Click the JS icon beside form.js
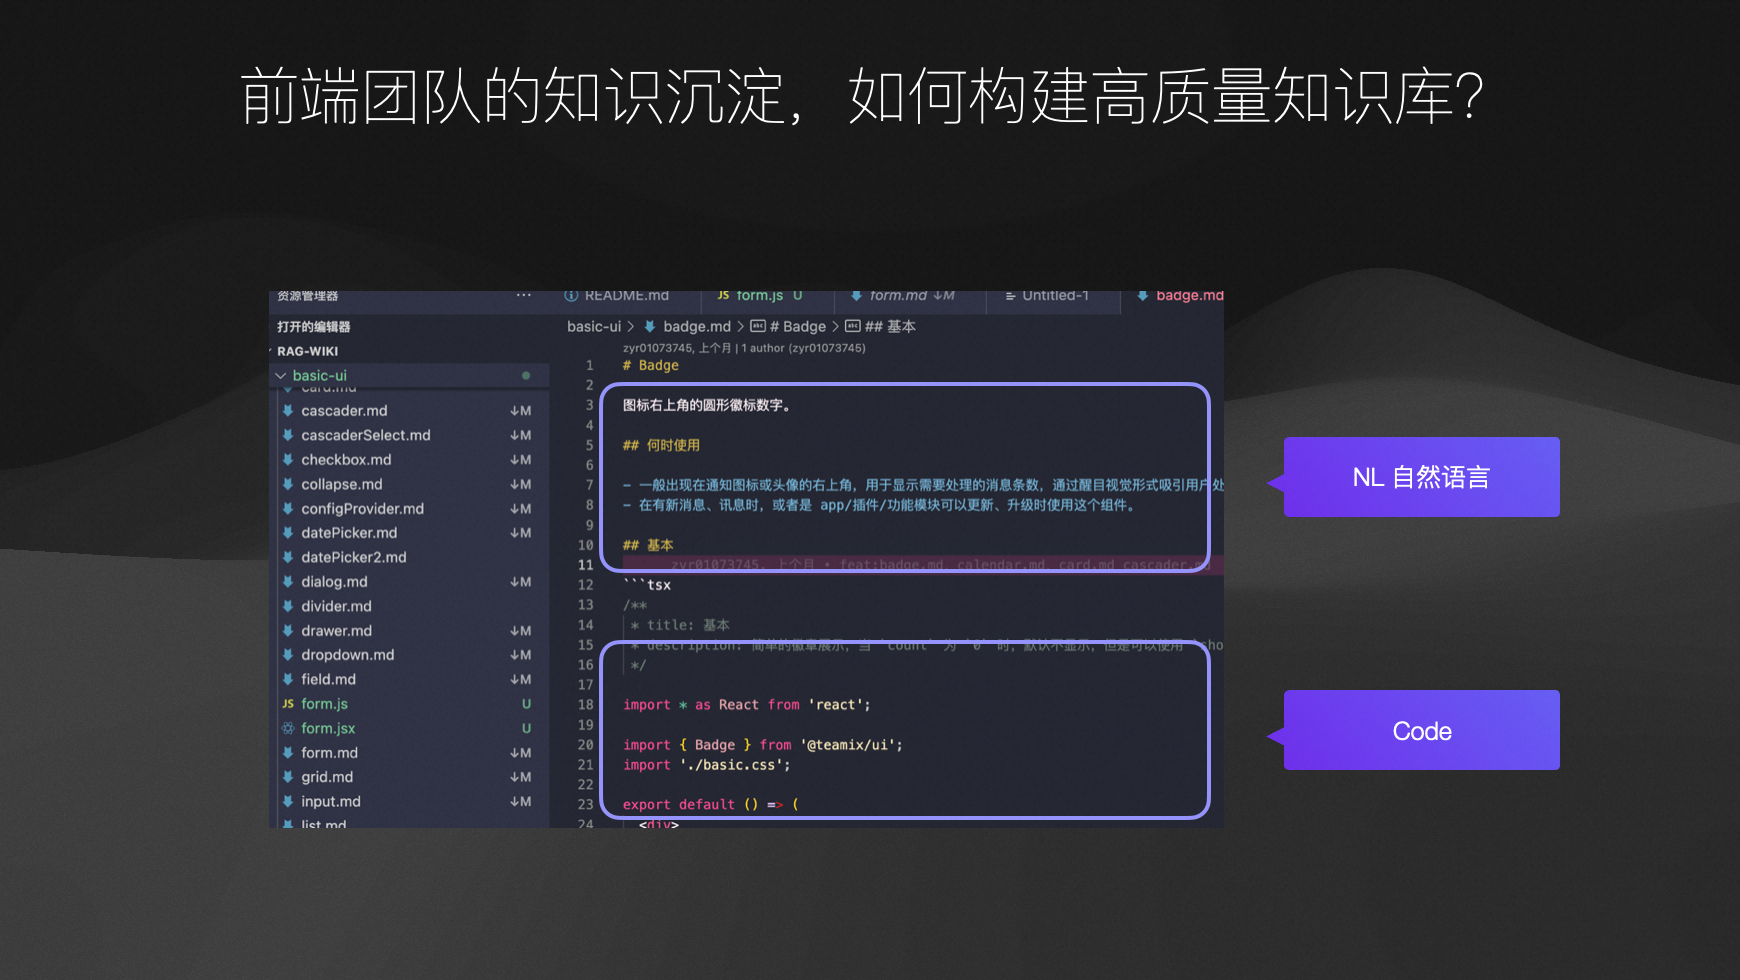Viewport: 1740px width, 980px height. point(288,704)
